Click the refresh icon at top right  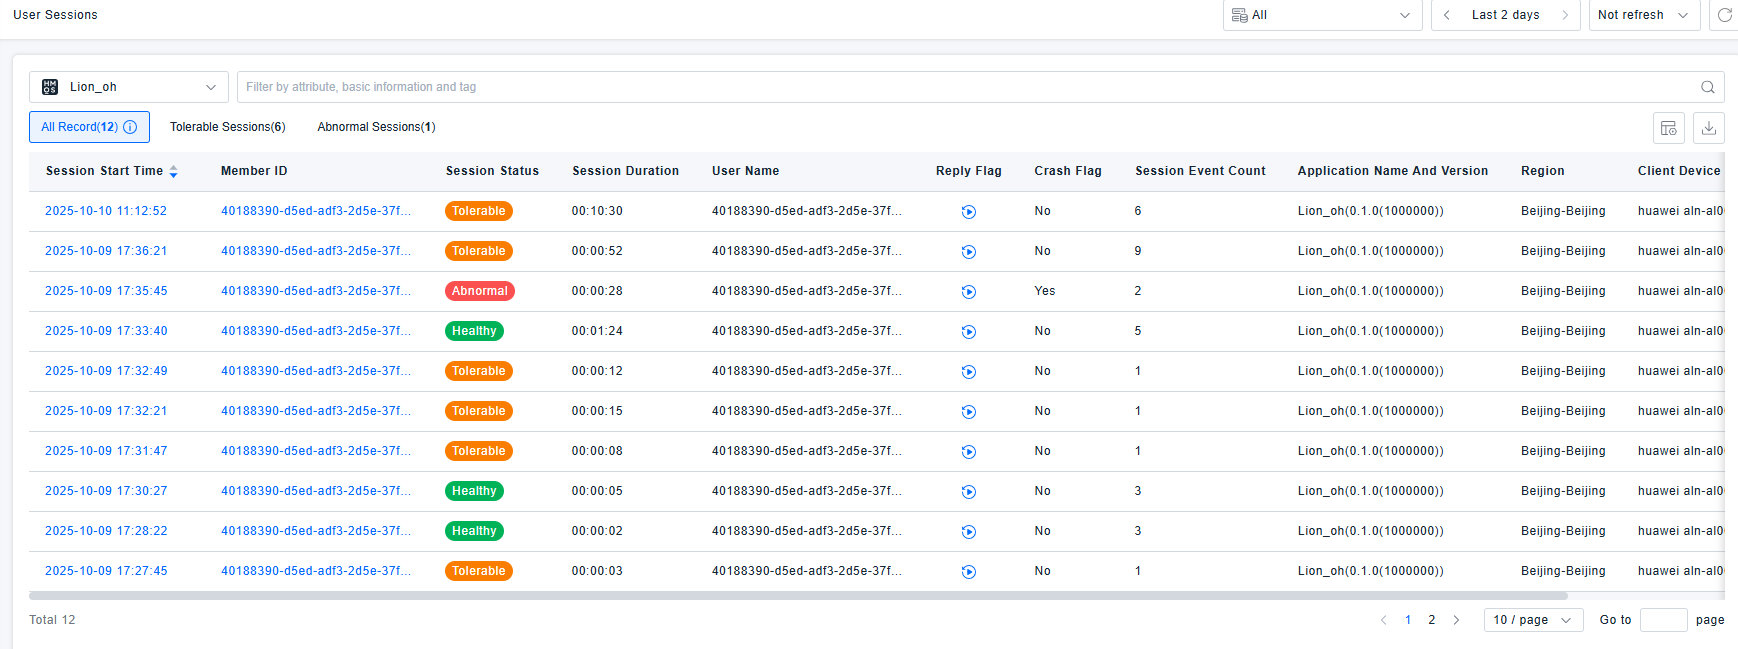1725,15
